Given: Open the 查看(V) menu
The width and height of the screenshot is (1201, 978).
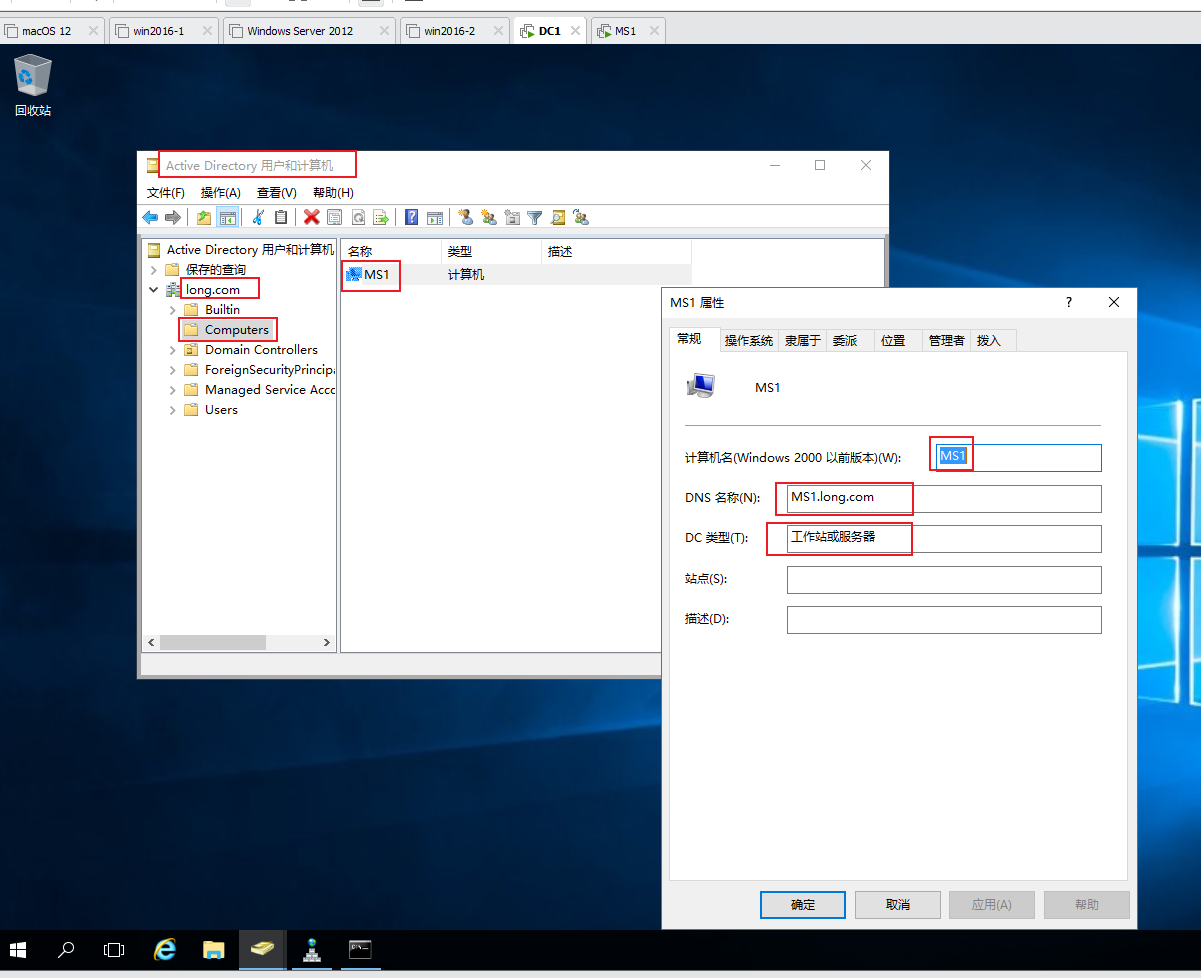Looking at the screenshot, I should (x=277, y=192).
